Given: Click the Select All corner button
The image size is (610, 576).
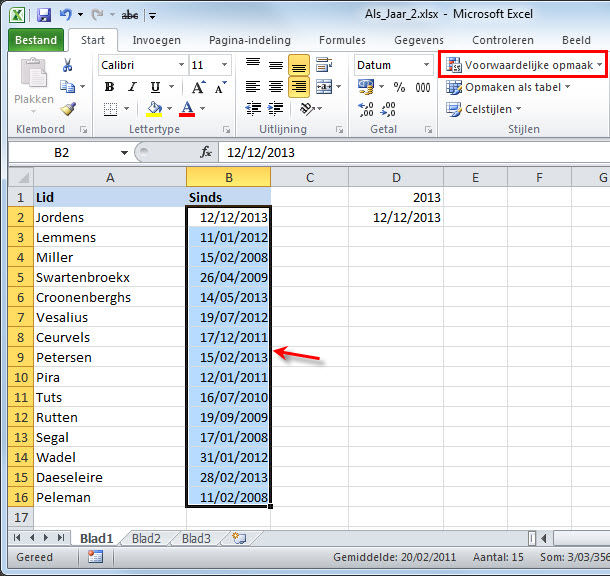Looking at the screenshot, I should pyautogui.click(x=21, y=177).
